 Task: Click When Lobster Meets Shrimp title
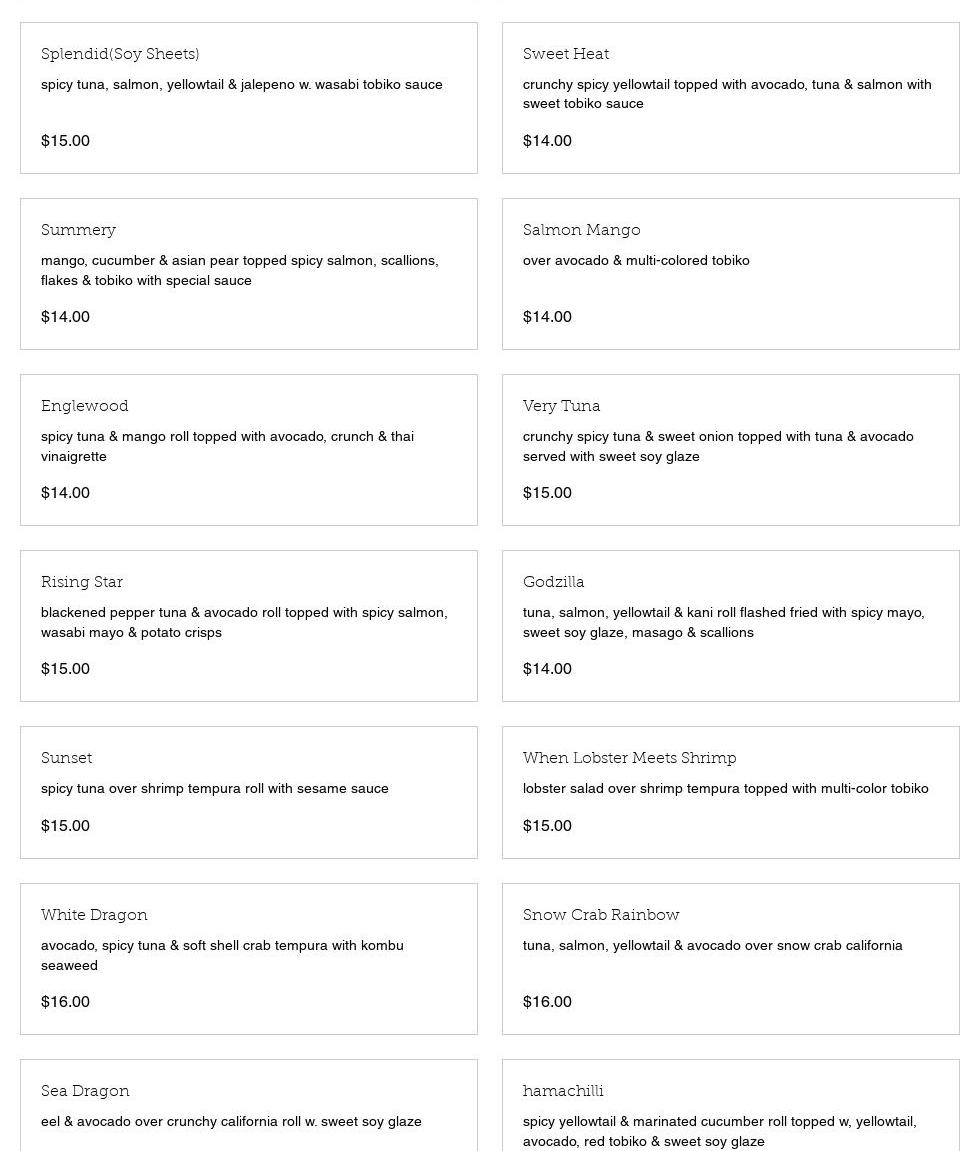tap(629, 758)
